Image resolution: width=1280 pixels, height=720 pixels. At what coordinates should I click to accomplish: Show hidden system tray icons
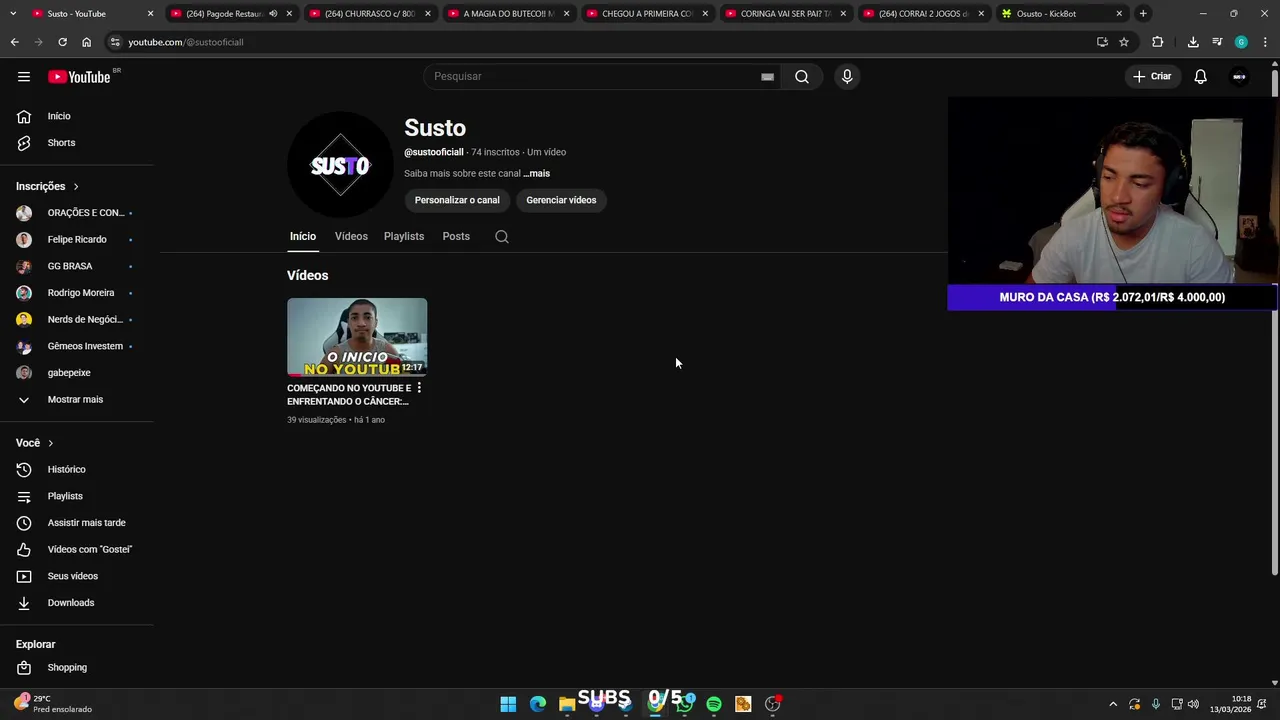tap(1113, 704)
